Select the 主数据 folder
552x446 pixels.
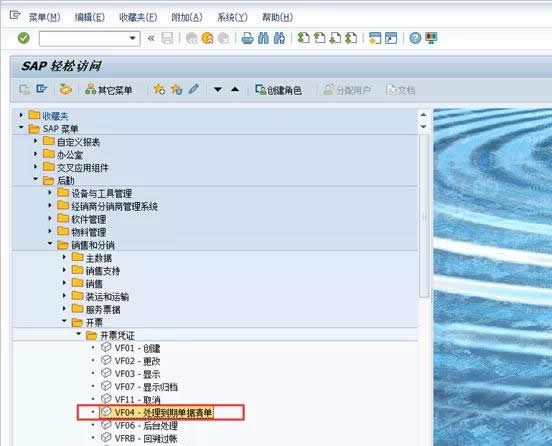(x=99, y=258)
